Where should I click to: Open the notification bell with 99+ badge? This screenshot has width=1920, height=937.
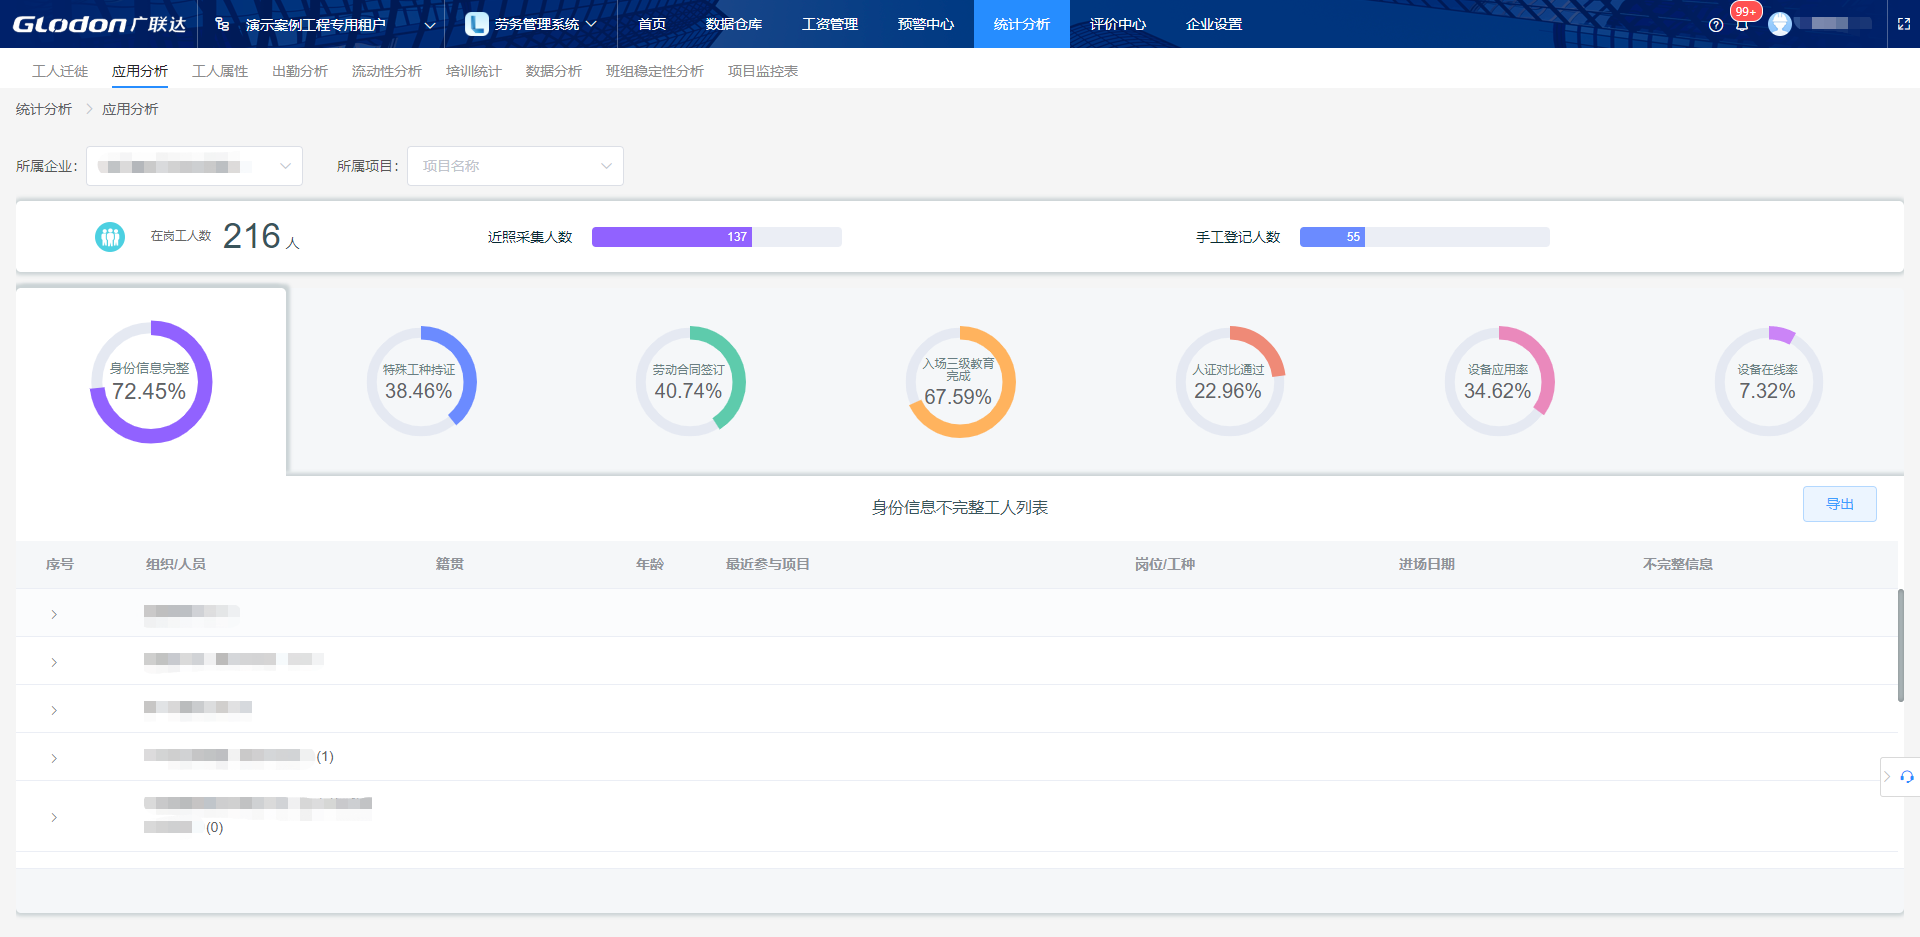pyautogui.click(x=1742, y=24)
